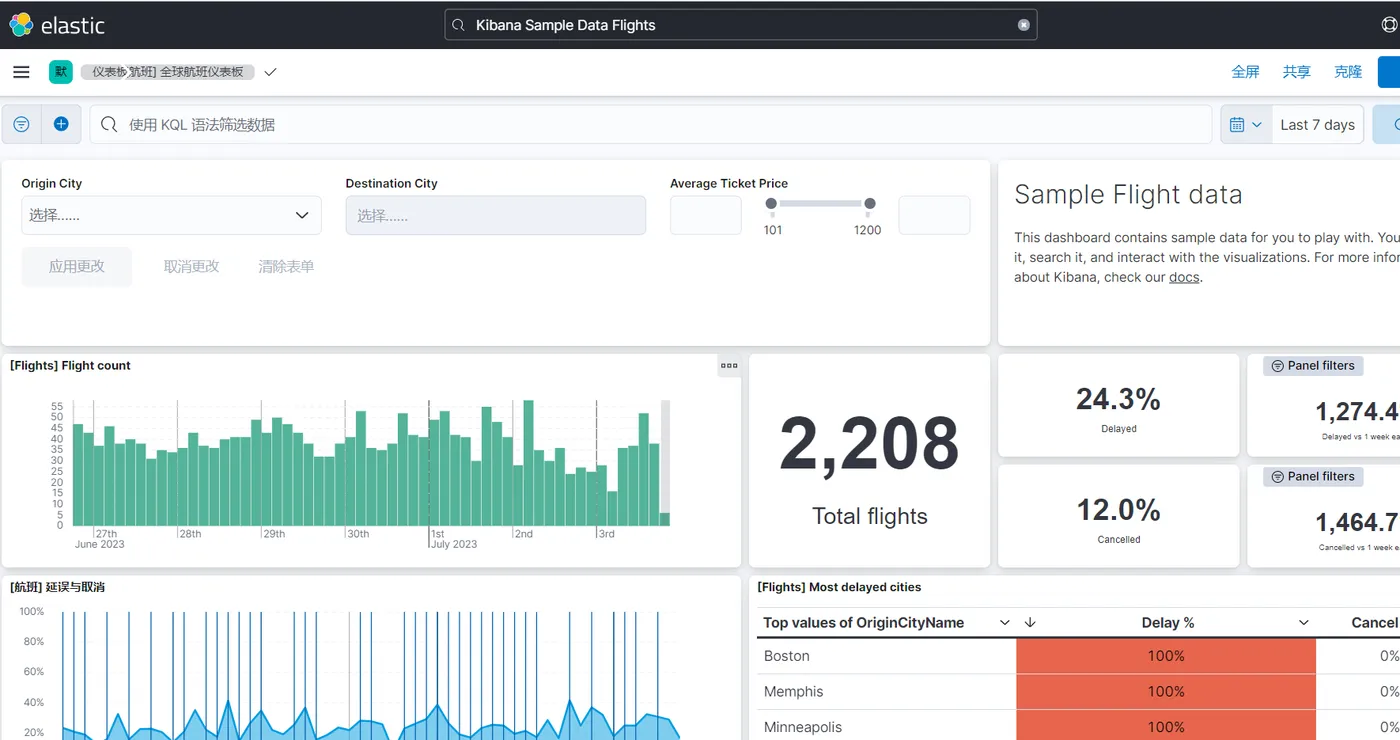This screenshot has height=740, width=1400.
Task: Open the Origin City dropdown
Action: tap(171, 215)
